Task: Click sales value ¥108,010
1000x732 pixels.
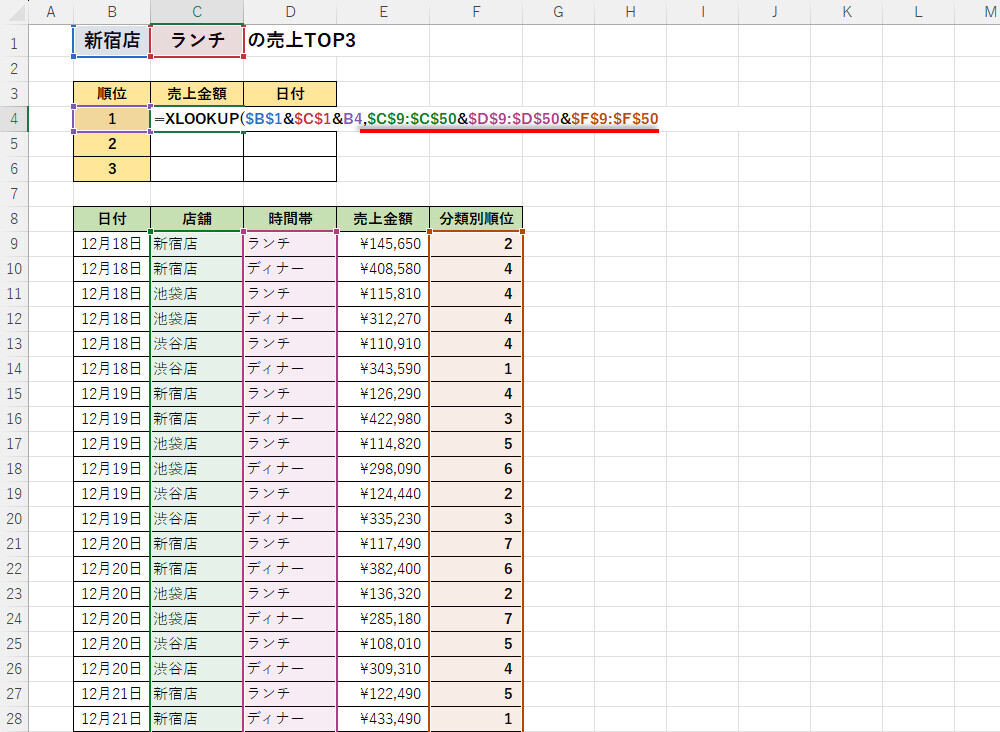Action: (383, 643)
